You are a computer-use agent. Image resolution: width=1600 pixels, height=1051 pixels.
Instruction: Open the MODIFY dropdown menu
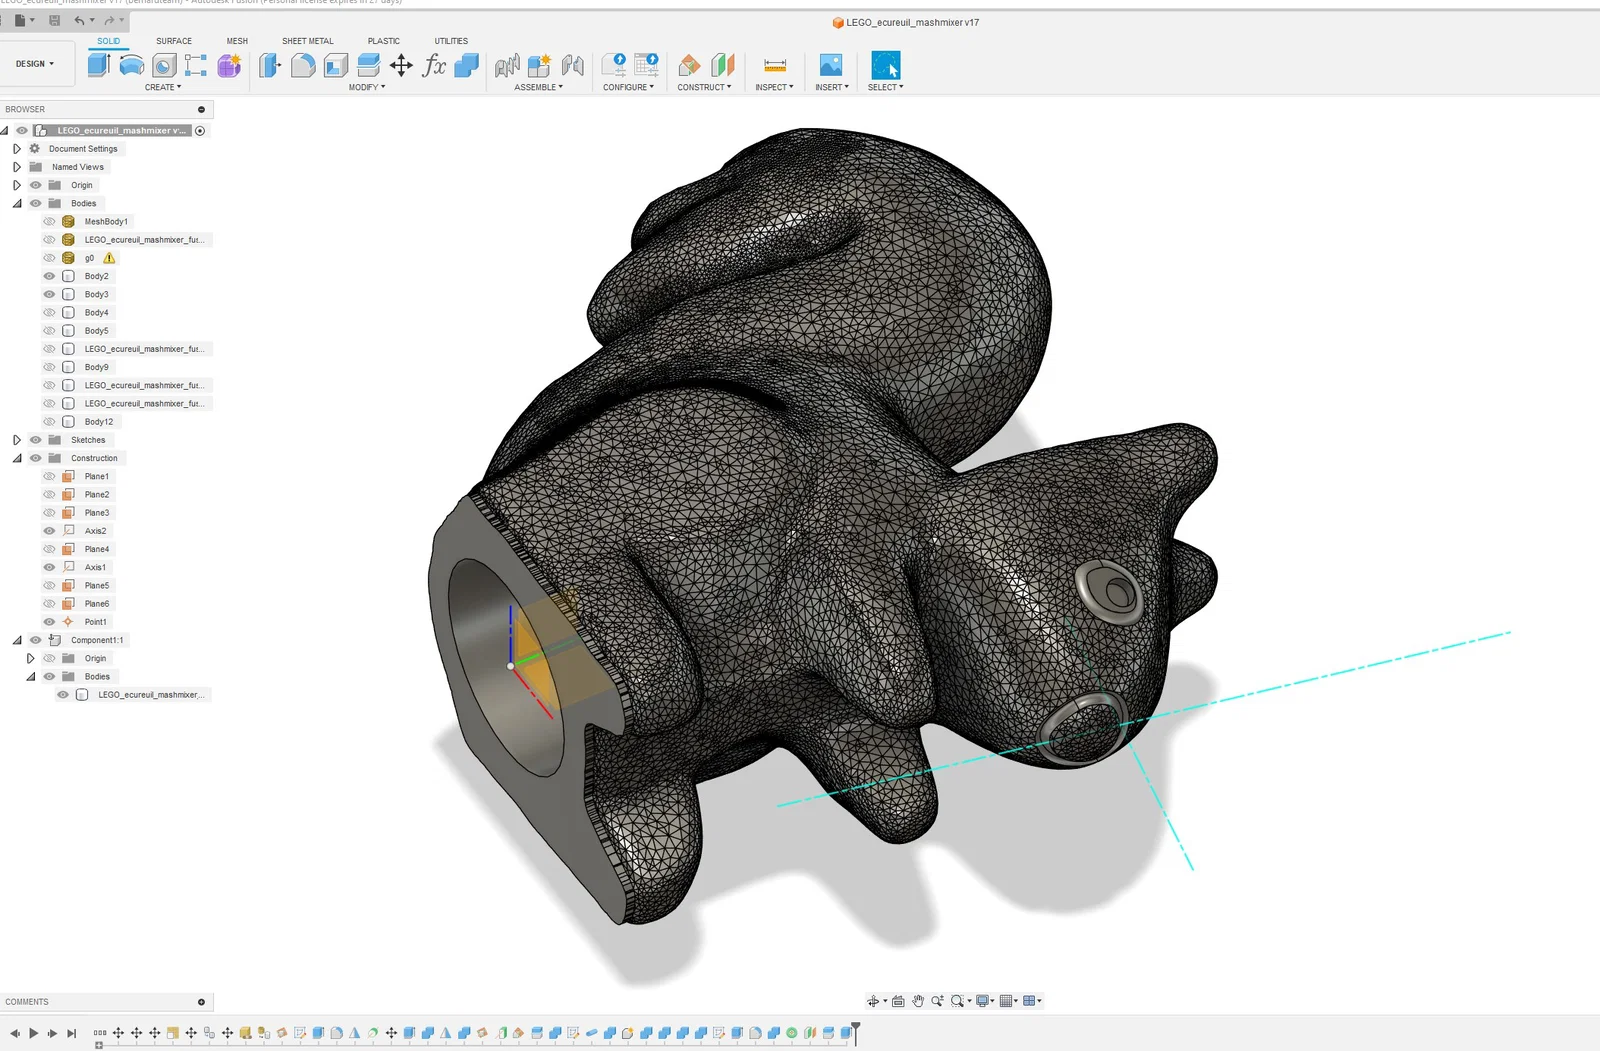click(367, 87)
